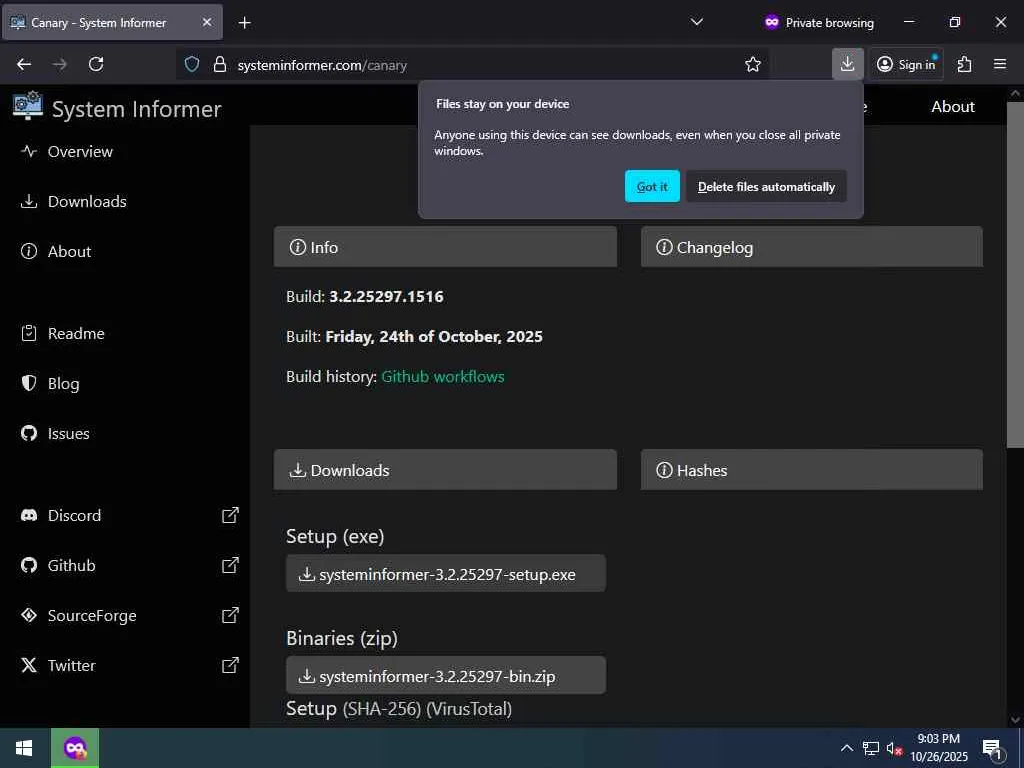Image resolution: width=1024 pixels, height=768 pixels.
Task: Click the Hashes panel header
Action: click(812, 470)
